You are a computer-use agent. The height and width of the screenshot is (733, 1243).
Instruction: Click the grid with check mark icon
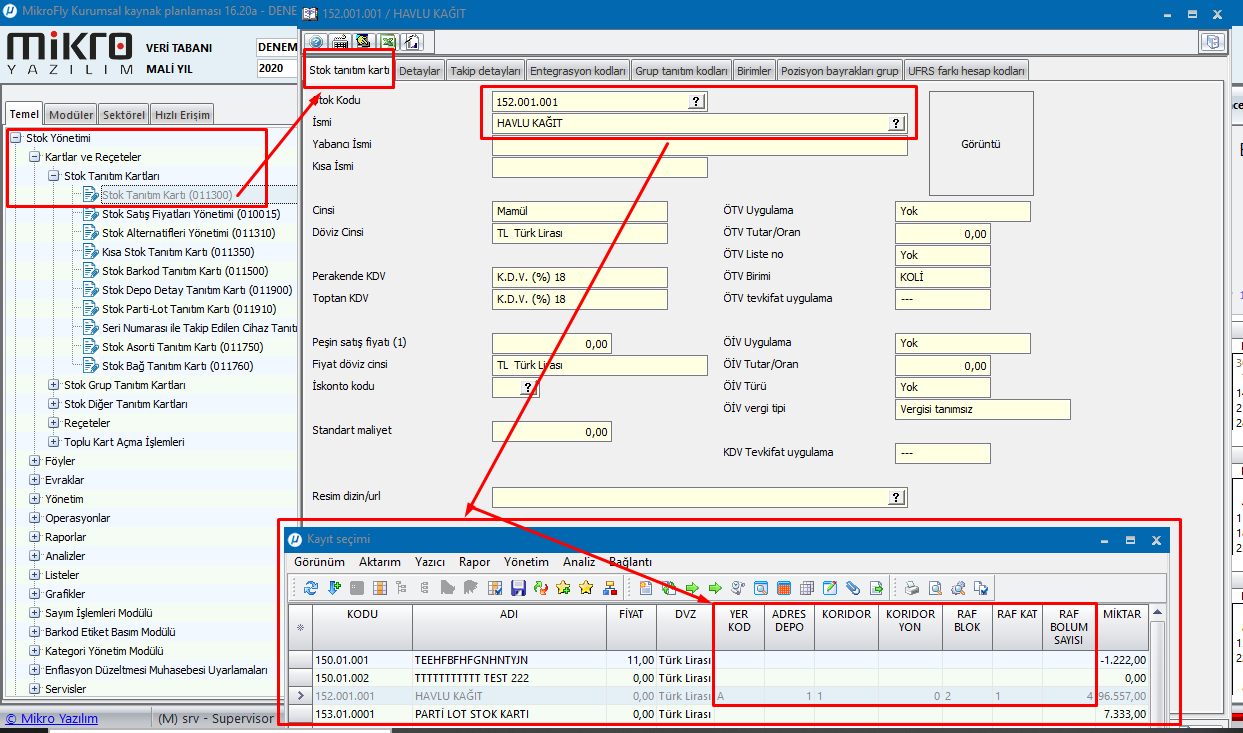[495, 588]
